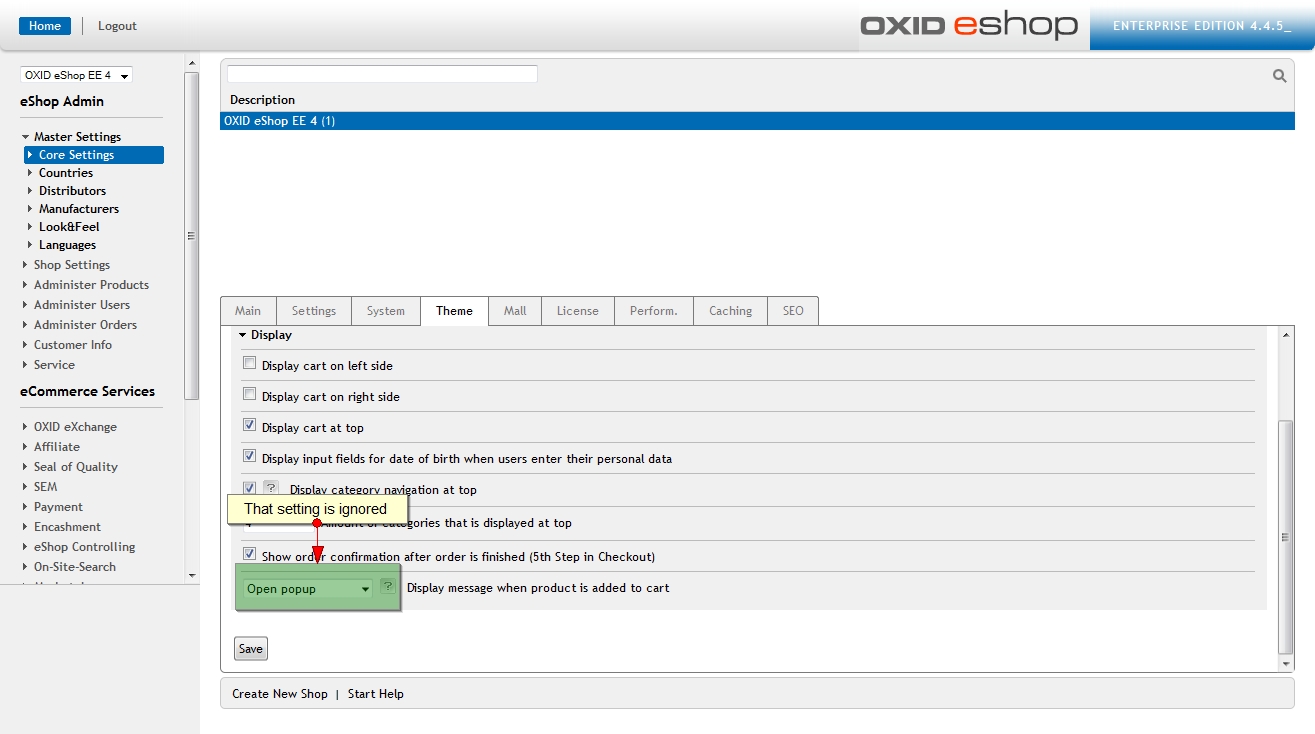Click the search magnifier icon
The image size is (1315, 734).
coord(1279,75)
